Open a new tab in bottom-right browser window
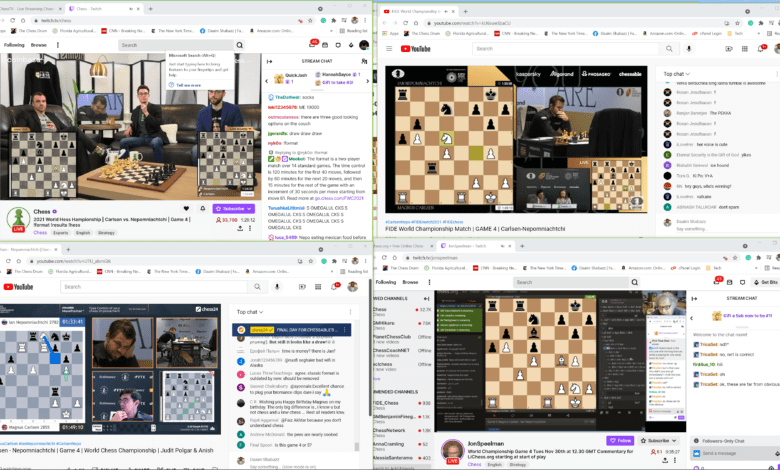 tap(522, 246)
